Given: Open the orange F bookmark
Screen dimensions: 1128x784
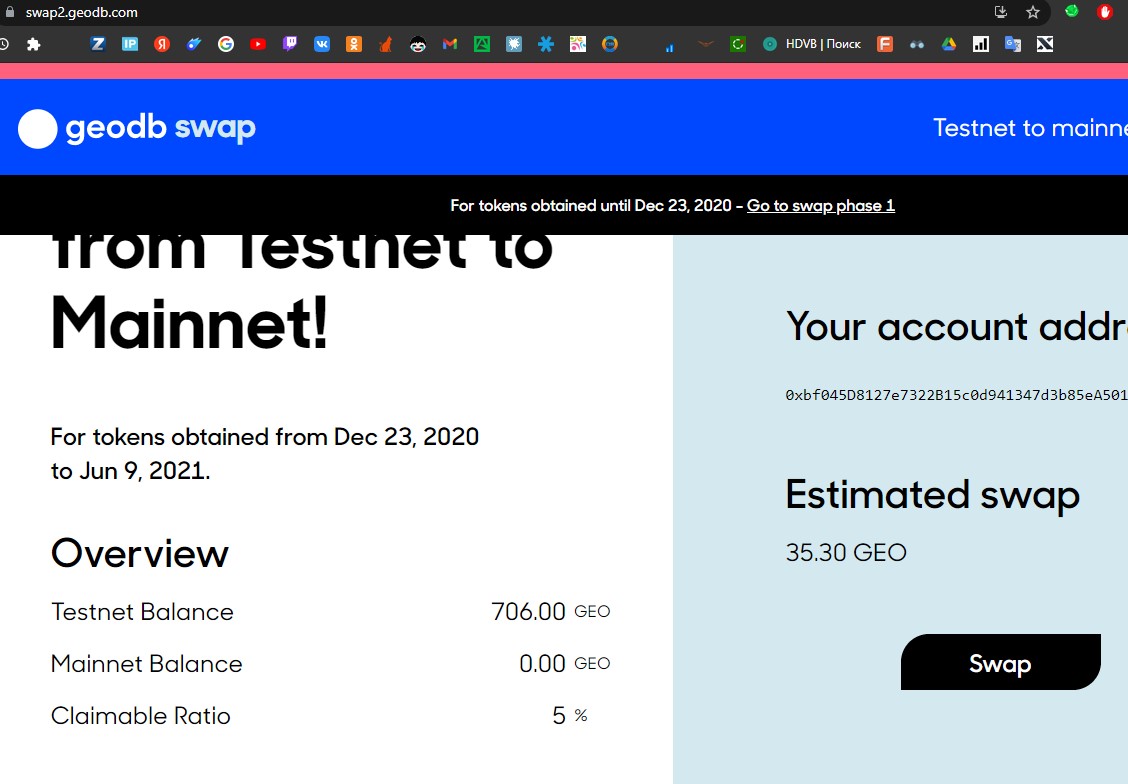Looking at the screenshot, I should coord(885,45).
